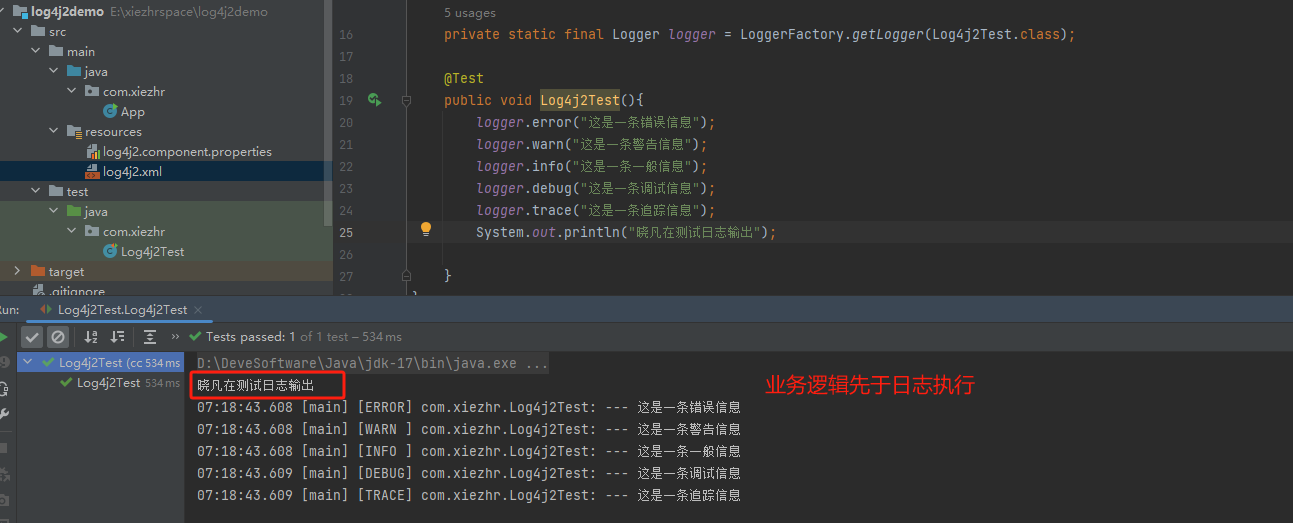The height and width of the screenshot is (523, 1293).
Task: Click line number 22 in the gutter
Action: [346, 166]
